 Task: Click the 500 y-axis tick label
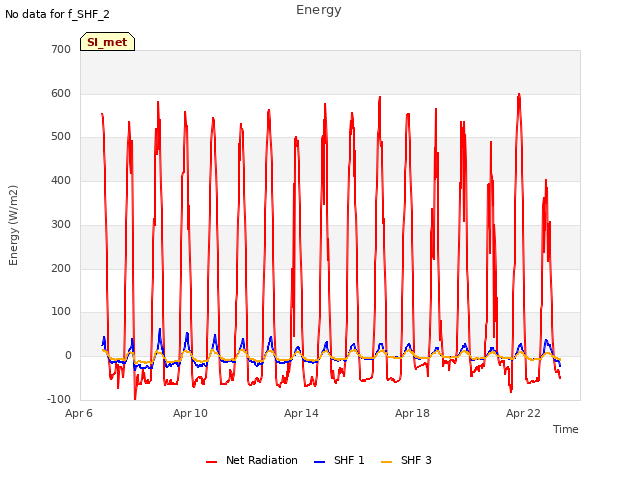[x=61, y=137]
